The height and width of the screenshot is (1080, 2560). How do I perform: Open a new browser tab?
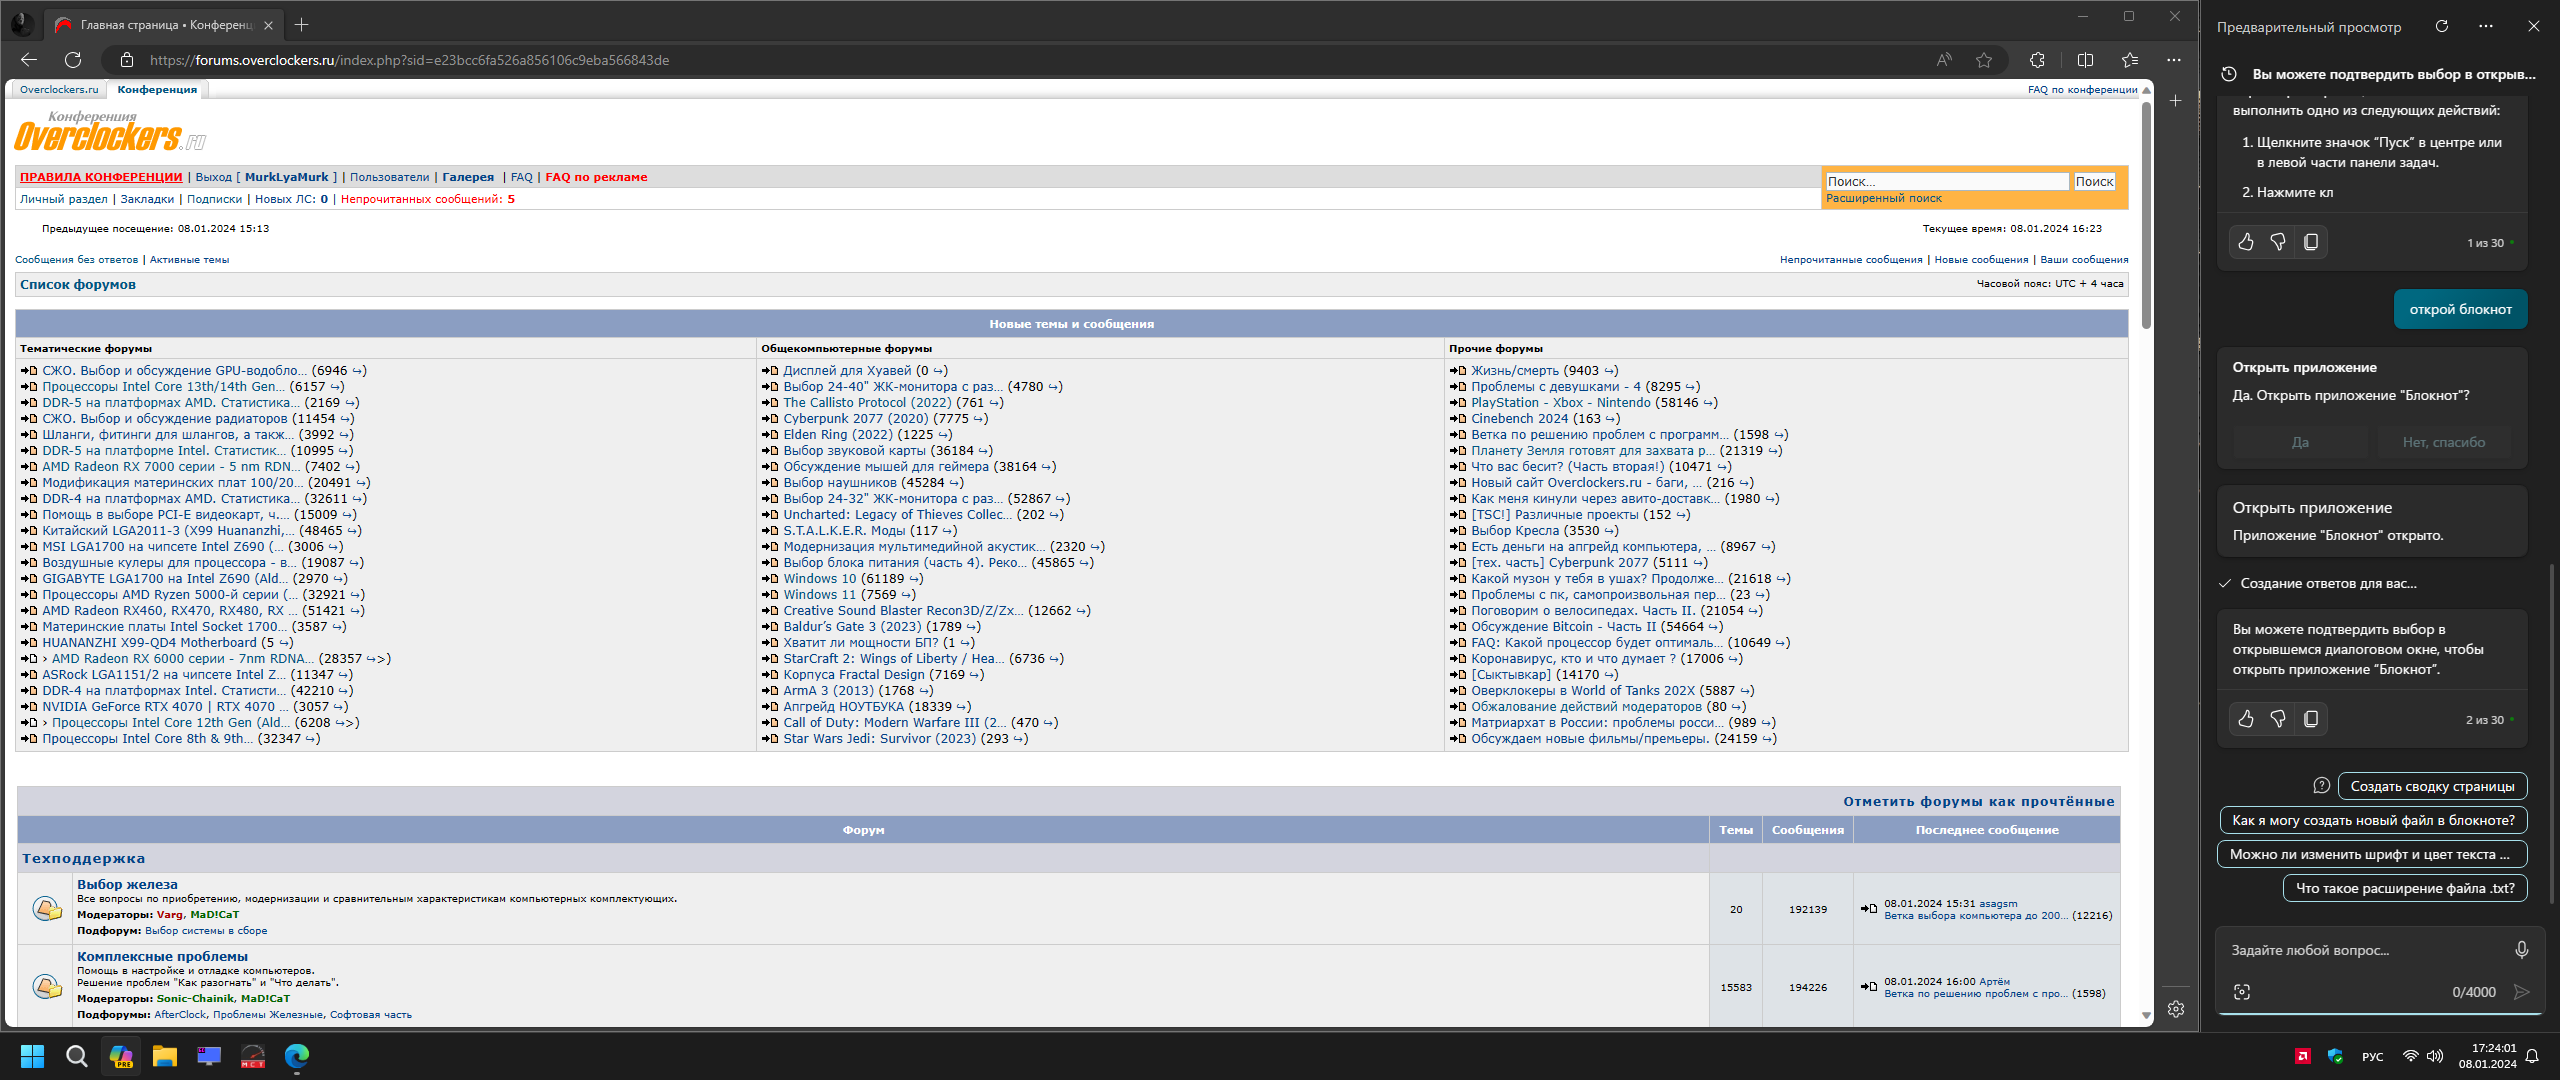point(302,25)
